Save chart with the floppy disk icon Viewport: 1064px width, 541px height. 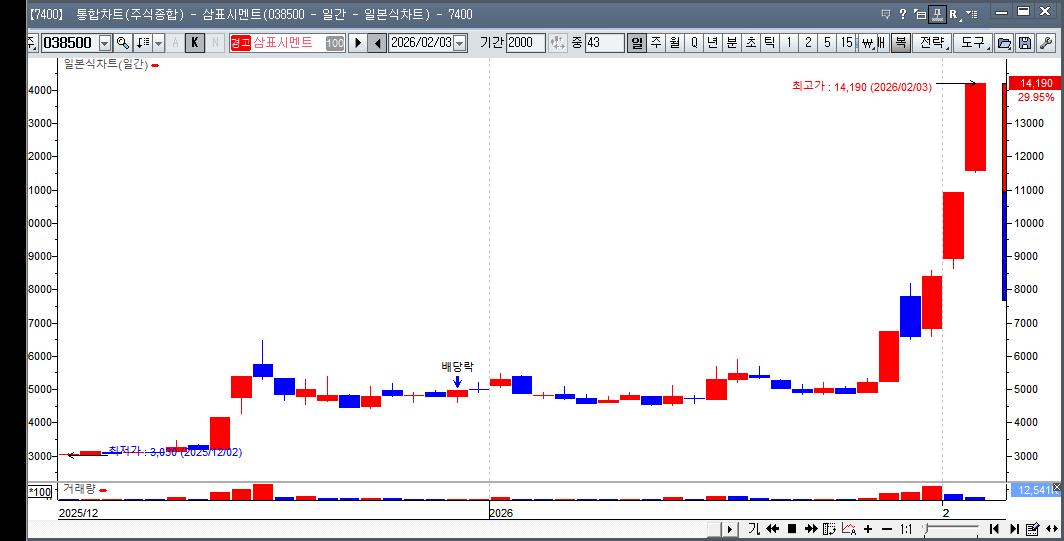coord(1024,43)
